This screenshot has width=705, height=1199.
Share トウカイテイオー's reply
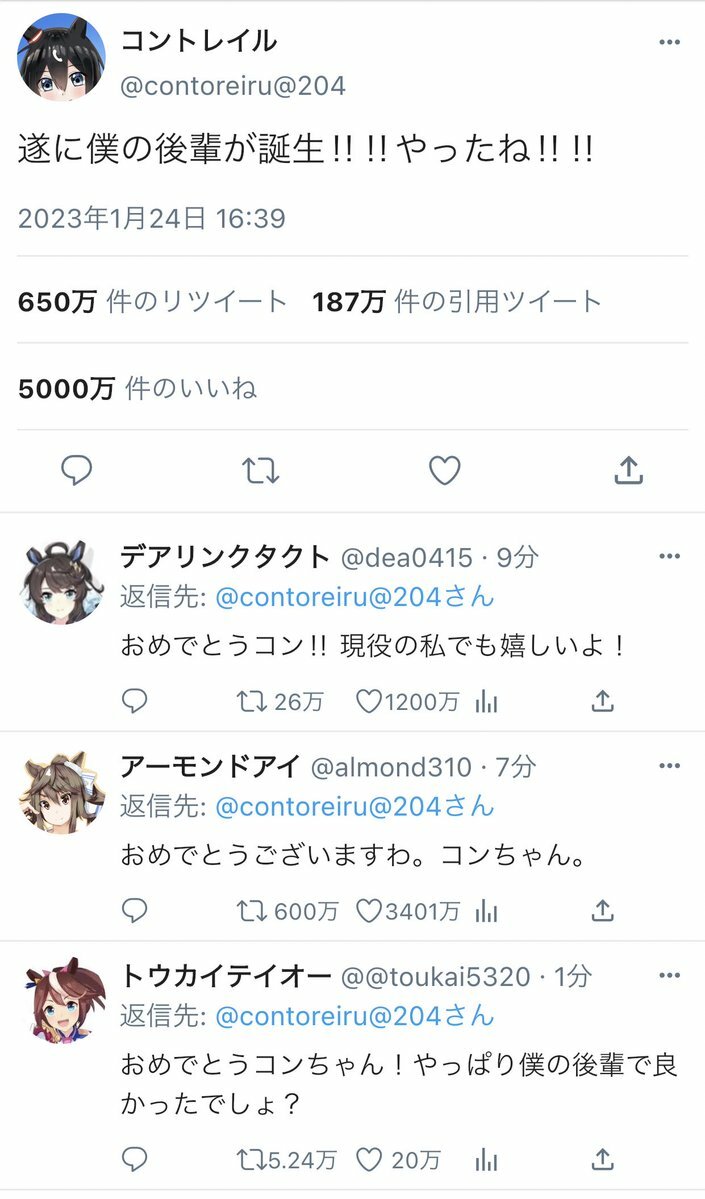[x=603, y=1160]
